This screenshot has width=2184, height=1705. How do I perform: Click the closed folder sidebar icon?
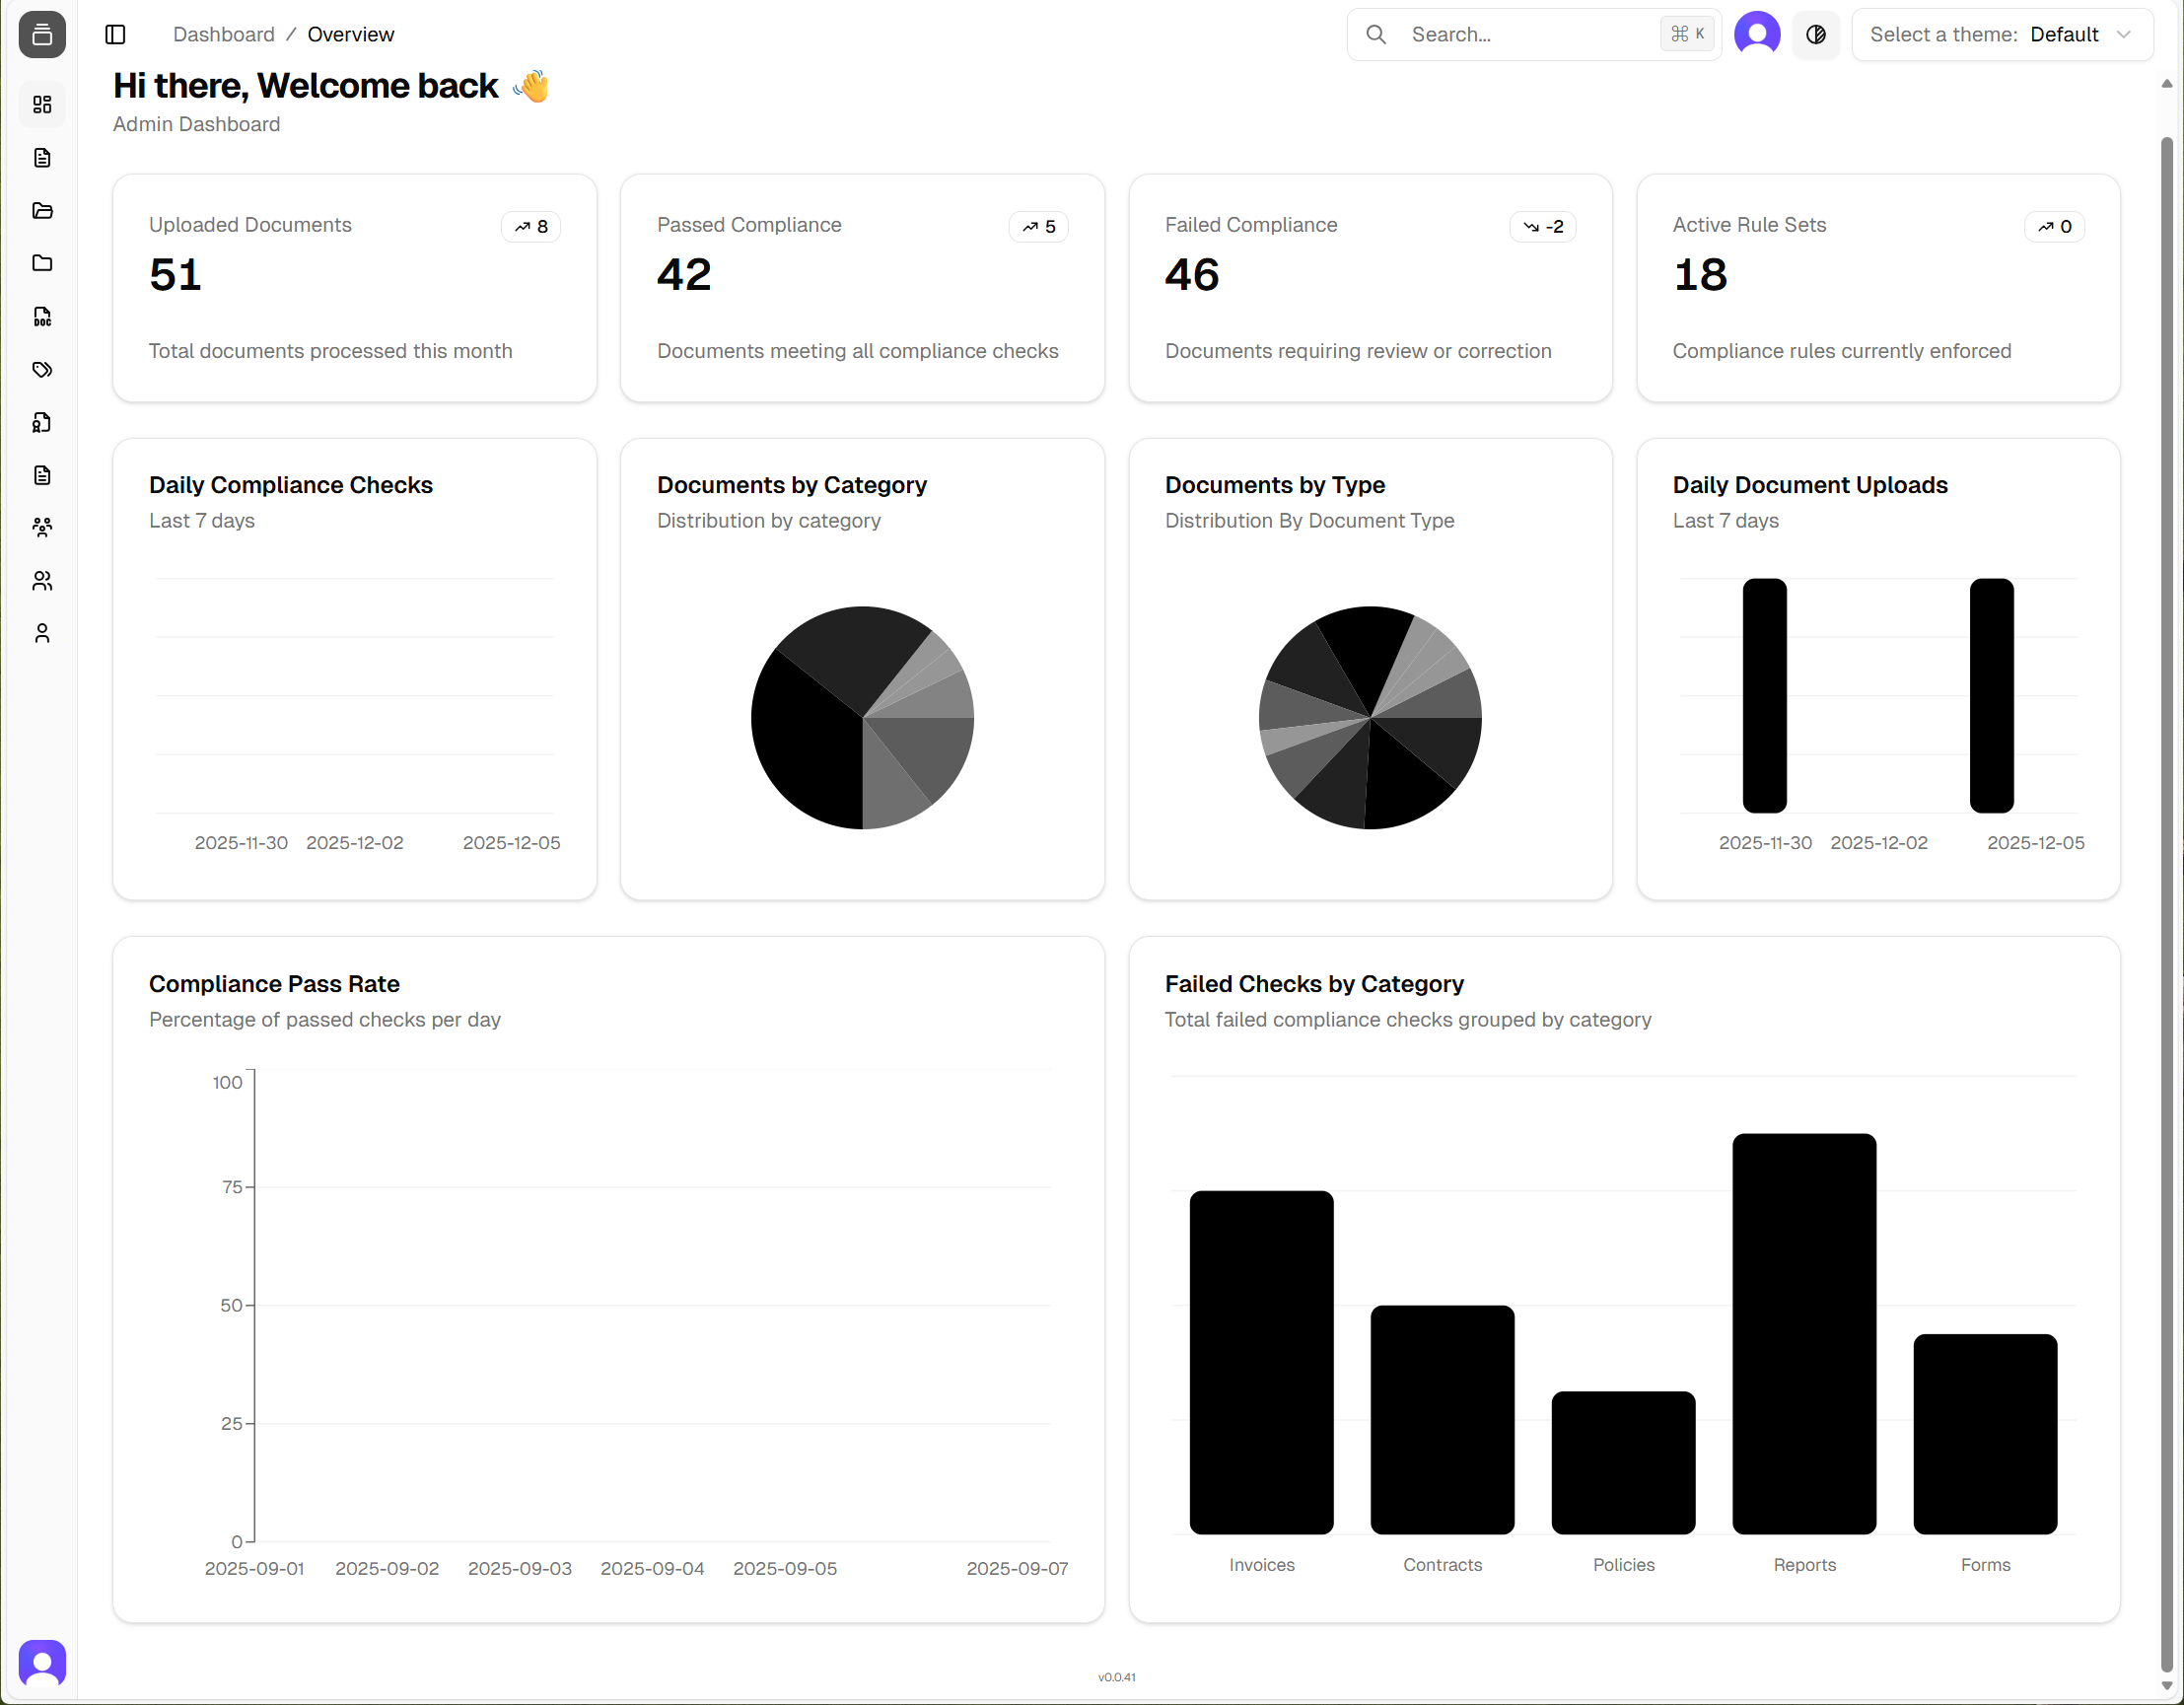(x=42, y=263)
